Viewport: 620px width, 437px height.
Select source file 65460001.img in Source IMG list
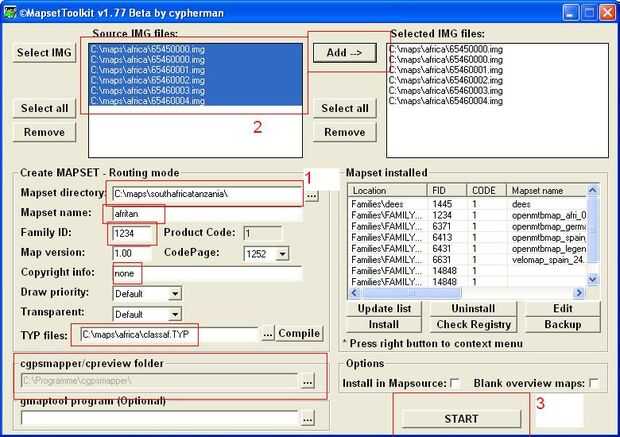[x=195, y=70]
